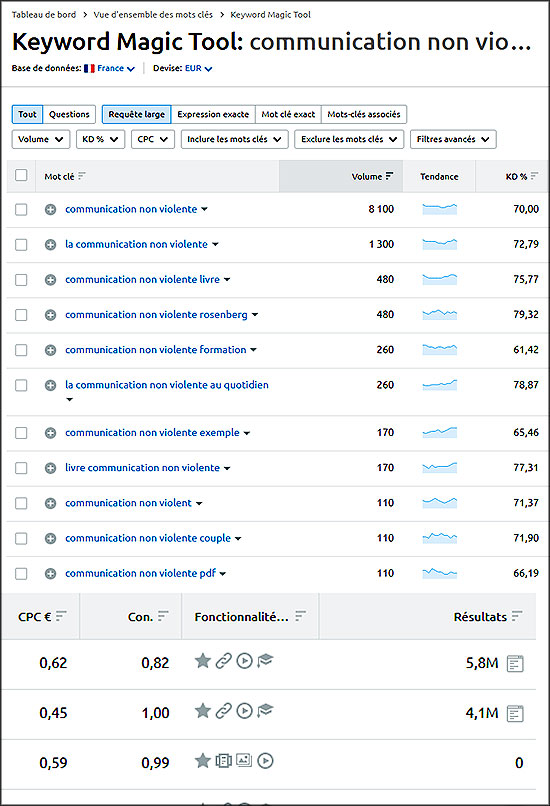Select 'Mot clé exact' match type
This screenshot has height=806, width=550.
(x=288, y=114)
